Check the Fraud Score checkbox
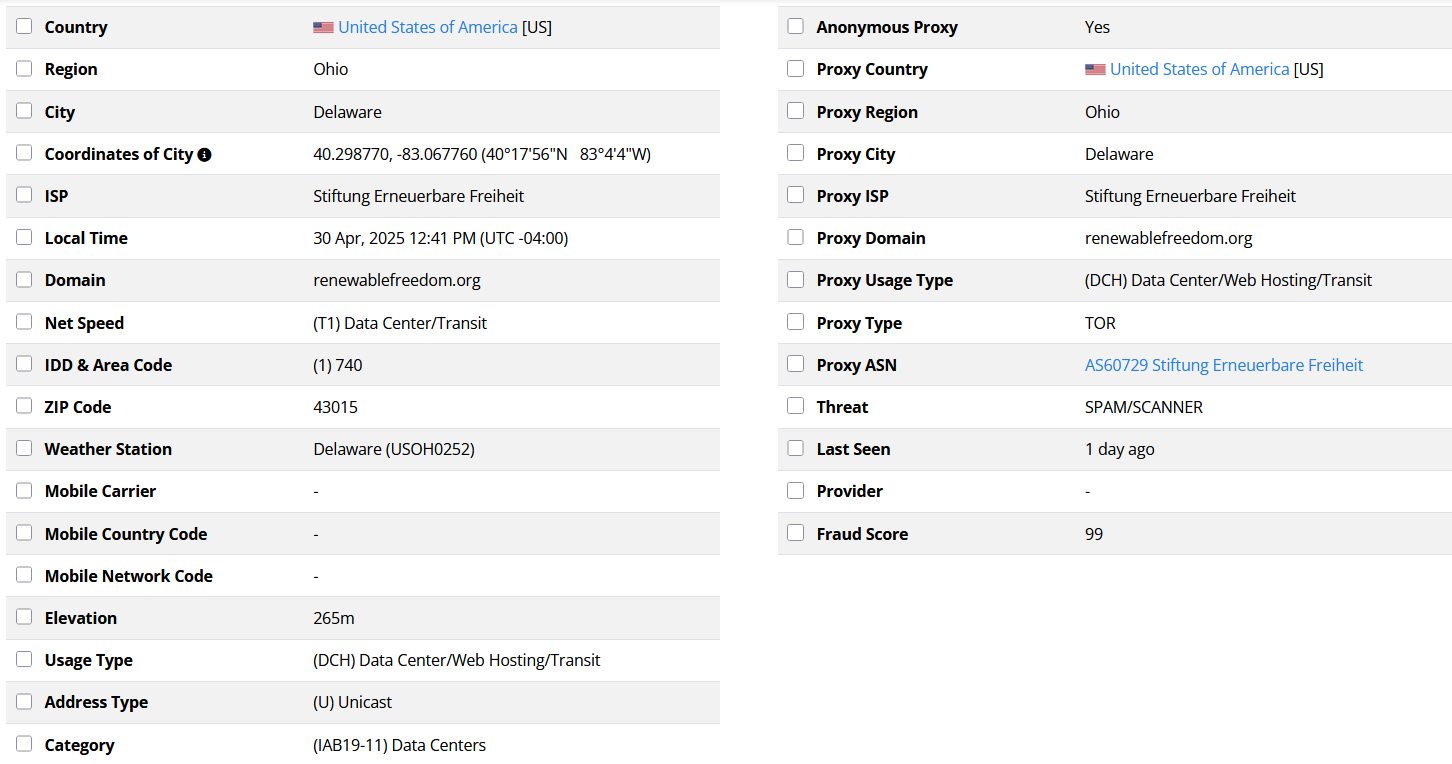This screenshot has height=764, width=1452. (796, 533)
